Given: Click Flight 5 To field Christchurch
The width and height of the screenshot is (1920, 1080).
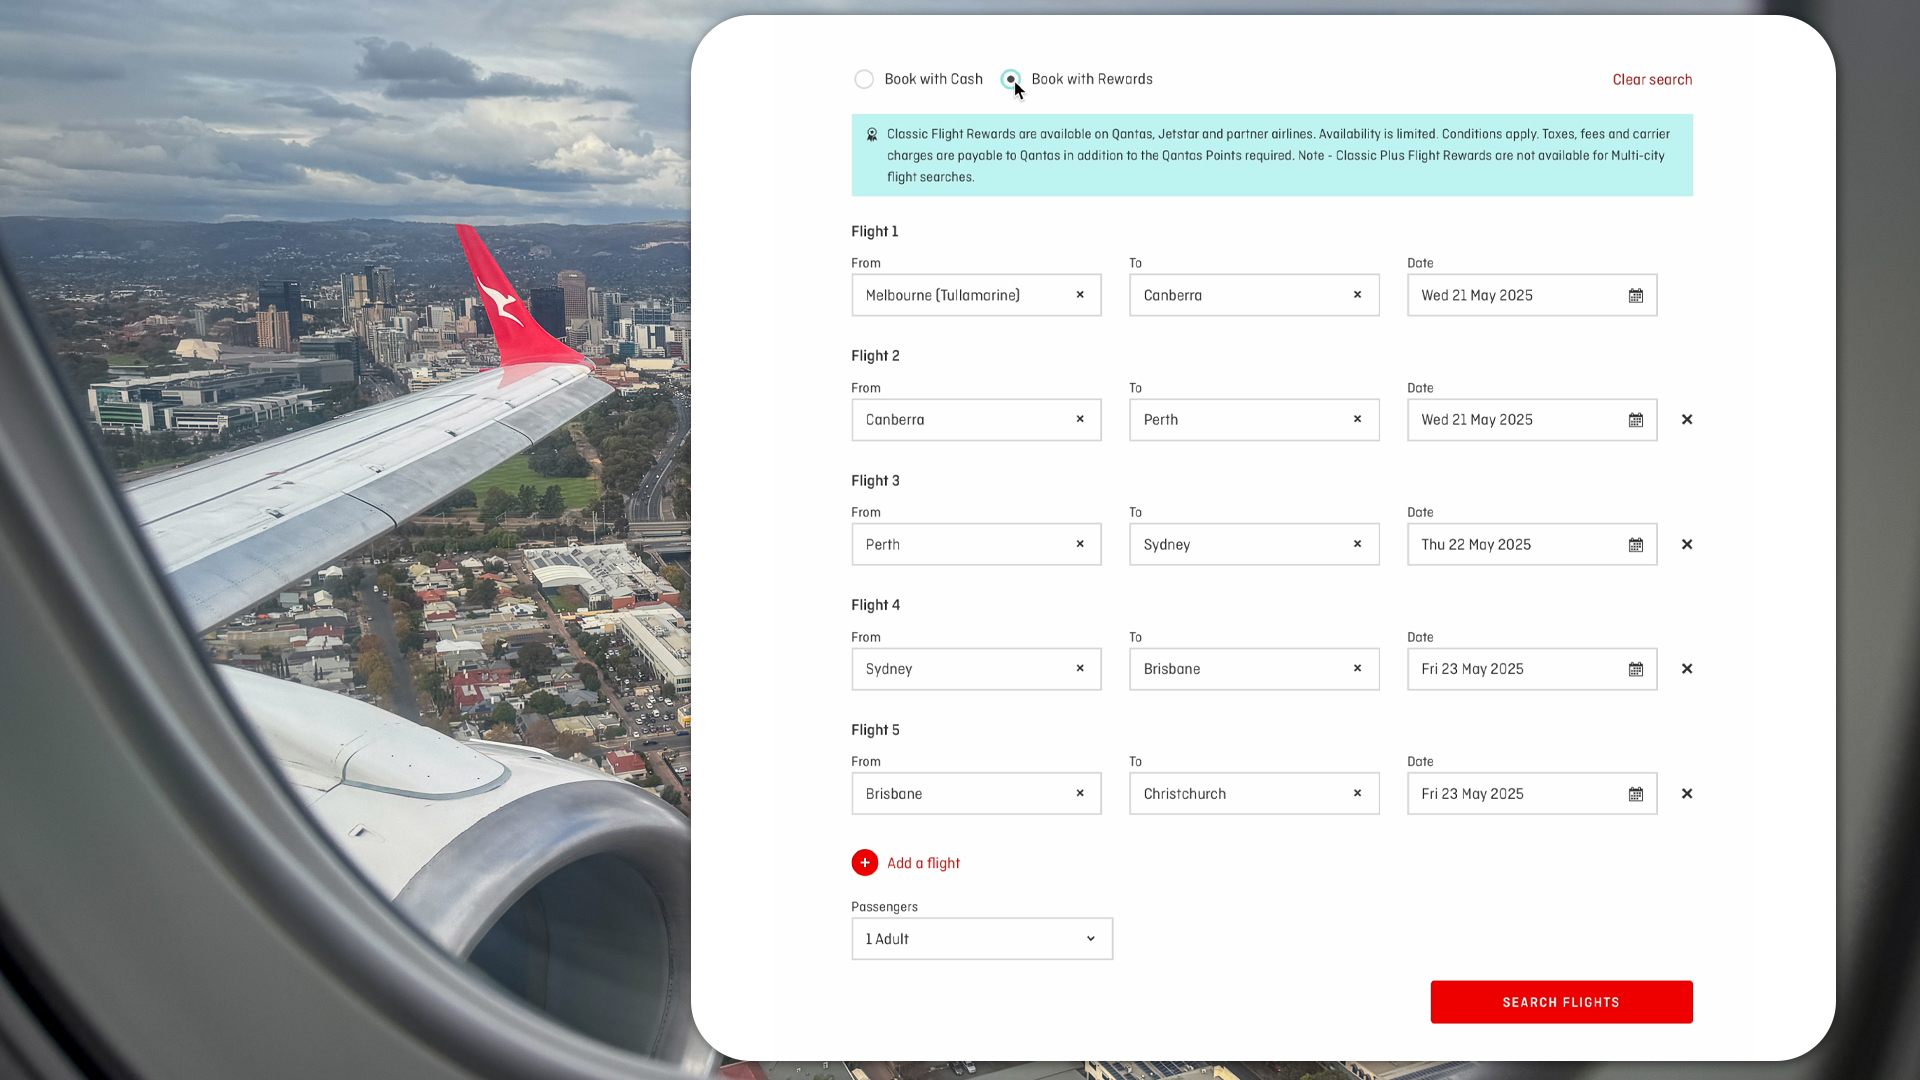Looking at the screenshot, I should point(1254,793).
